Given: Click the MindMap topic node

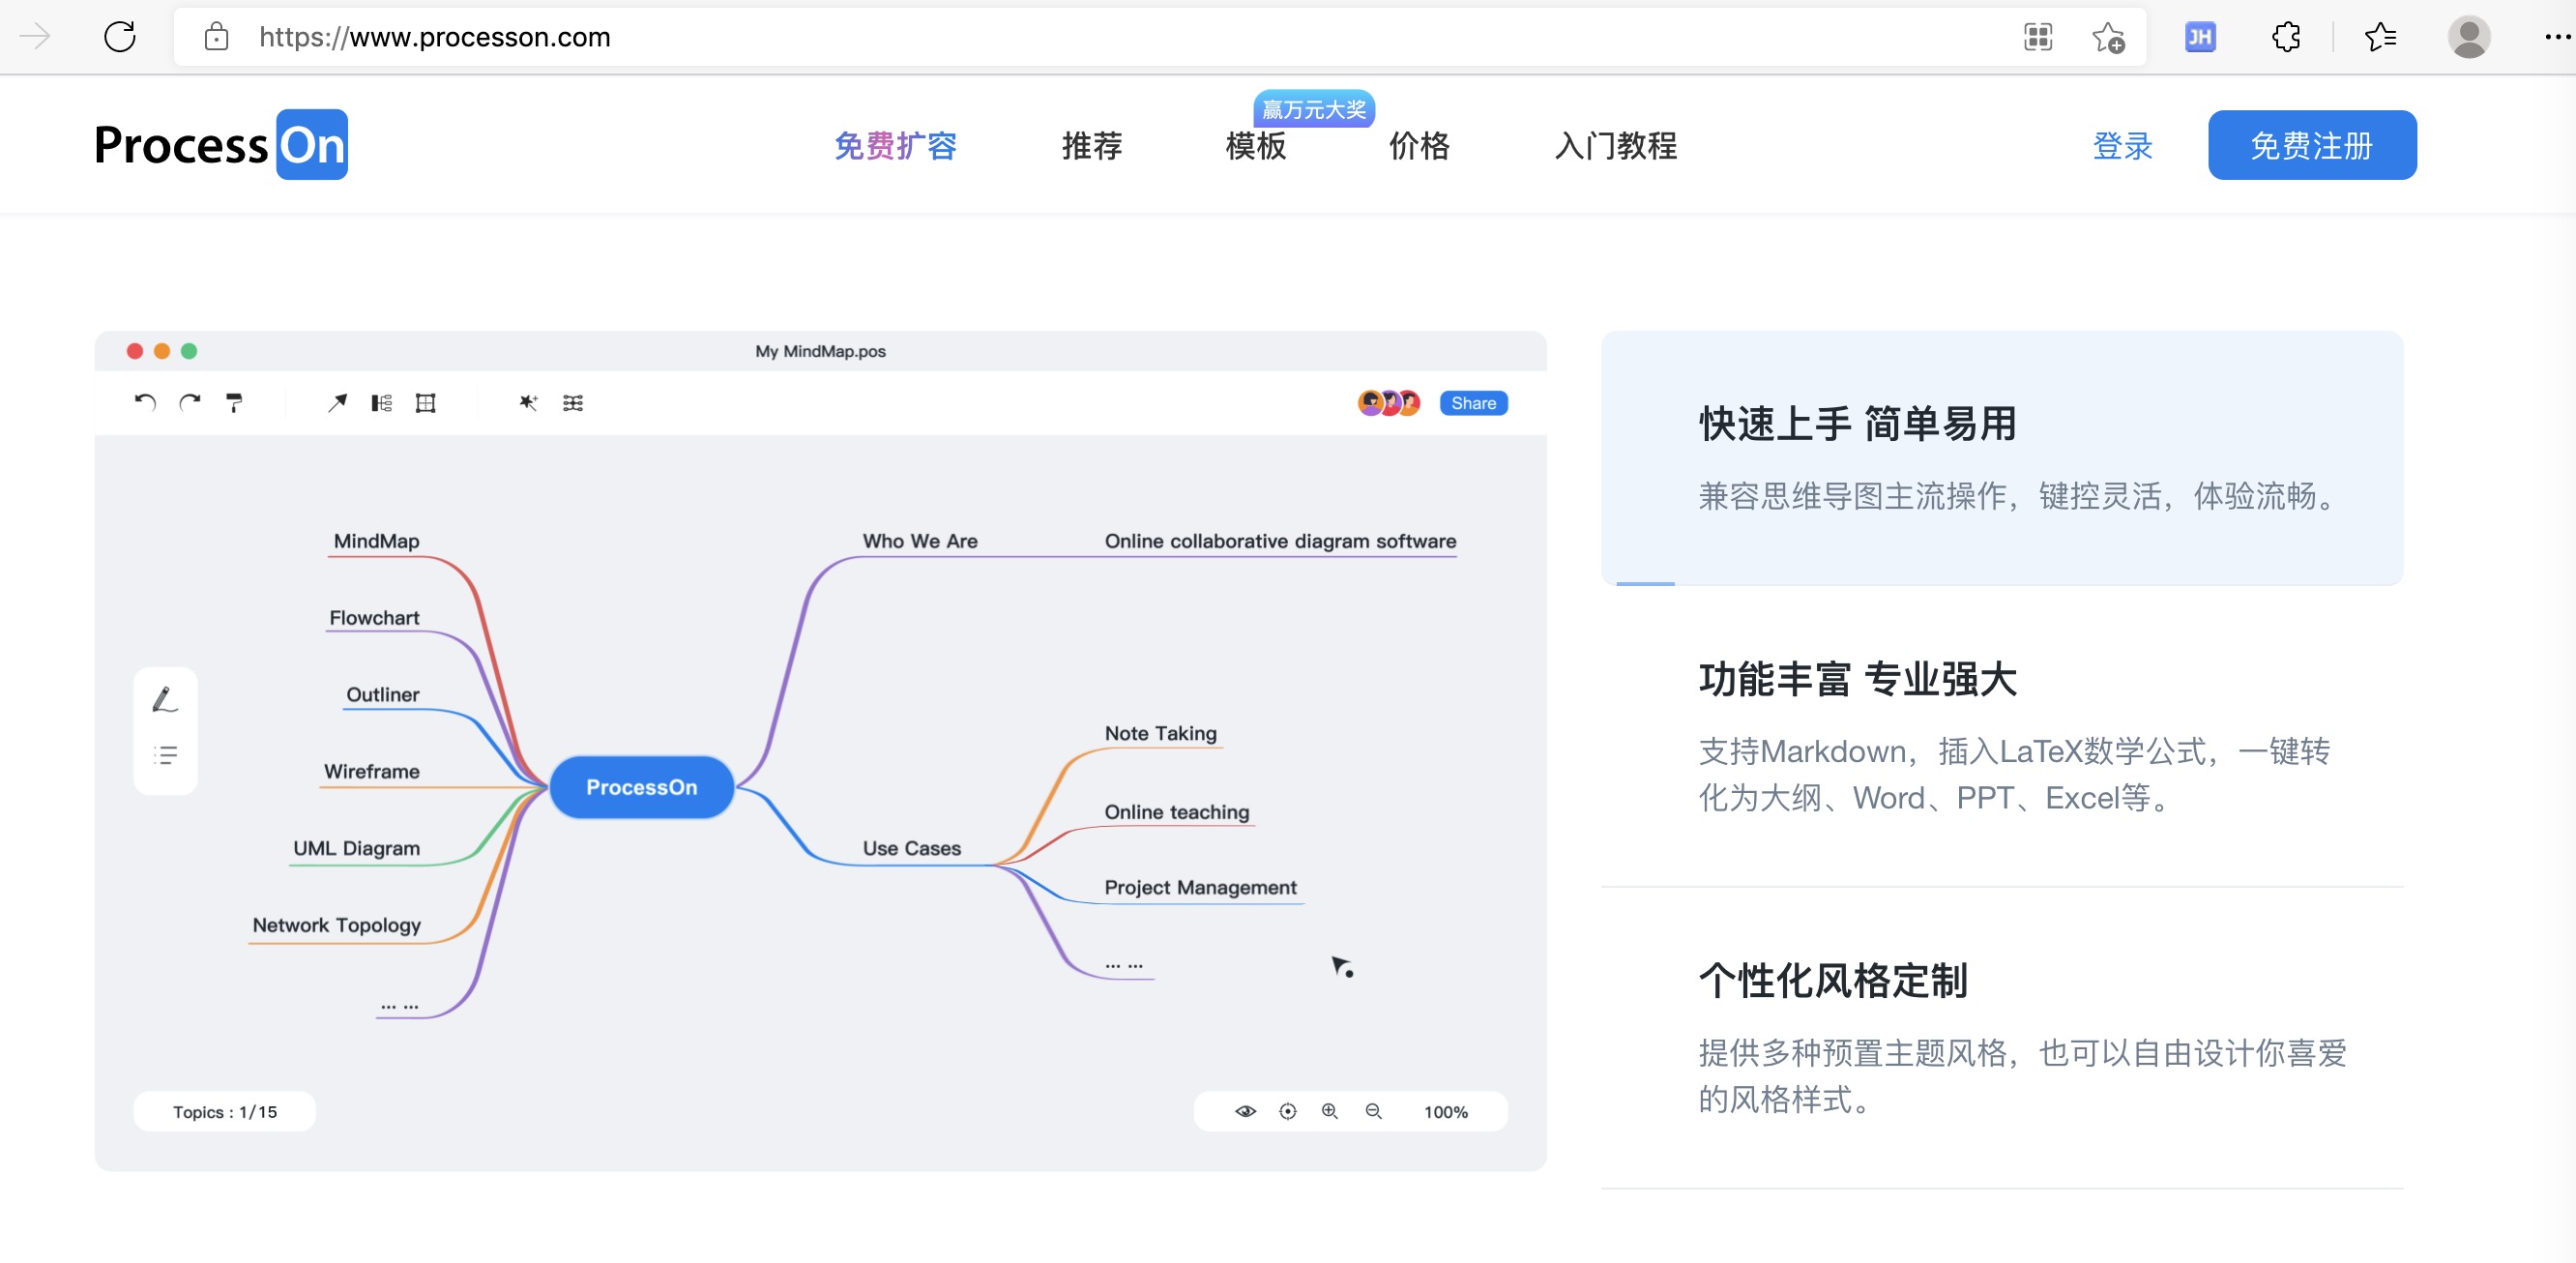Looking at the screenshot, I should [x=376, y=541].
